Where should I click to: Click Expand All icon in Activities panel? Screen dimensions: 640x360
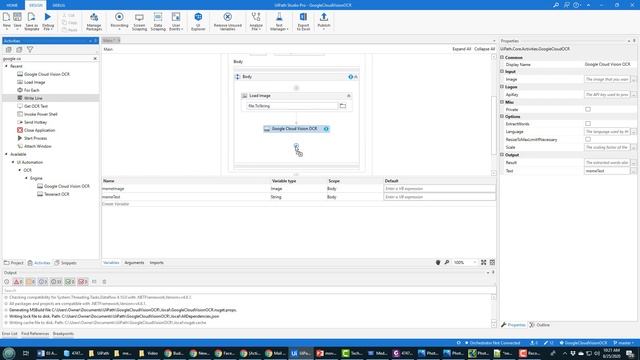(9, 50)
